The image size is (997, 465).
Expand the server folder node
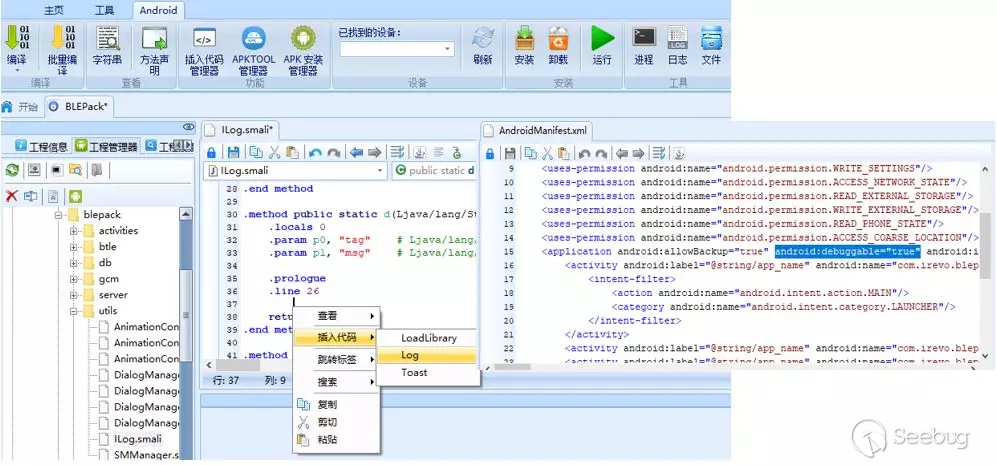(74, 295)
